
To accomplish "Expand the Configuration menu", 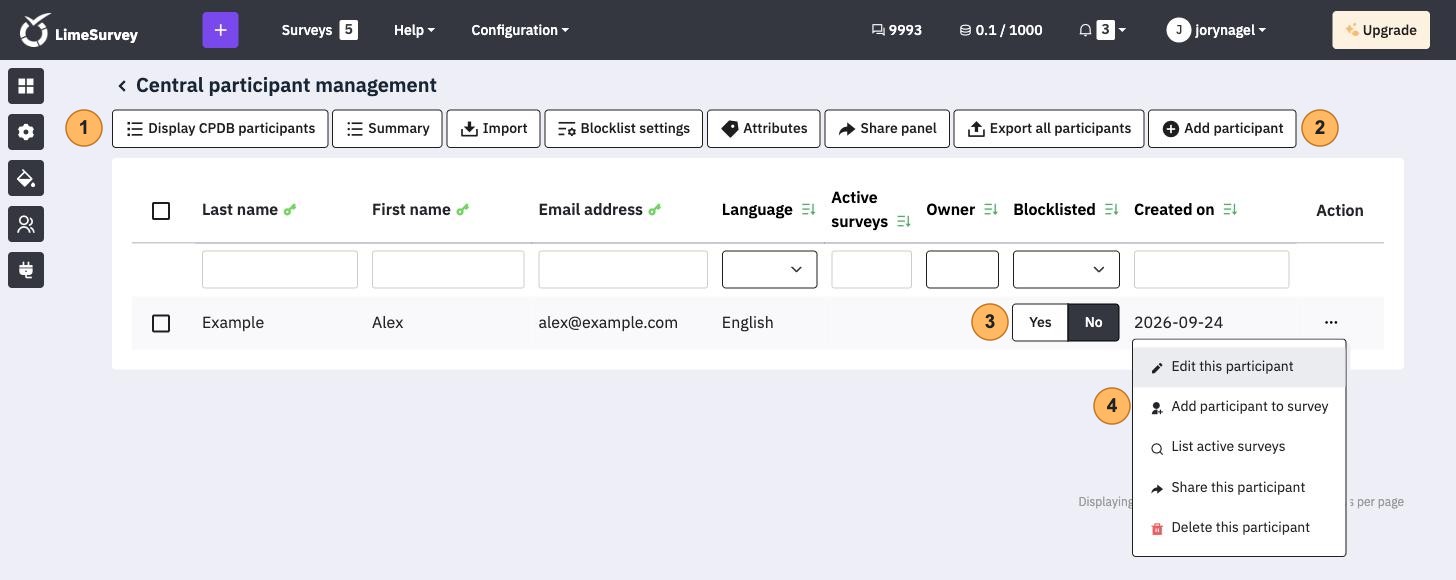I will pyautogui.click(x=520, y=30).
